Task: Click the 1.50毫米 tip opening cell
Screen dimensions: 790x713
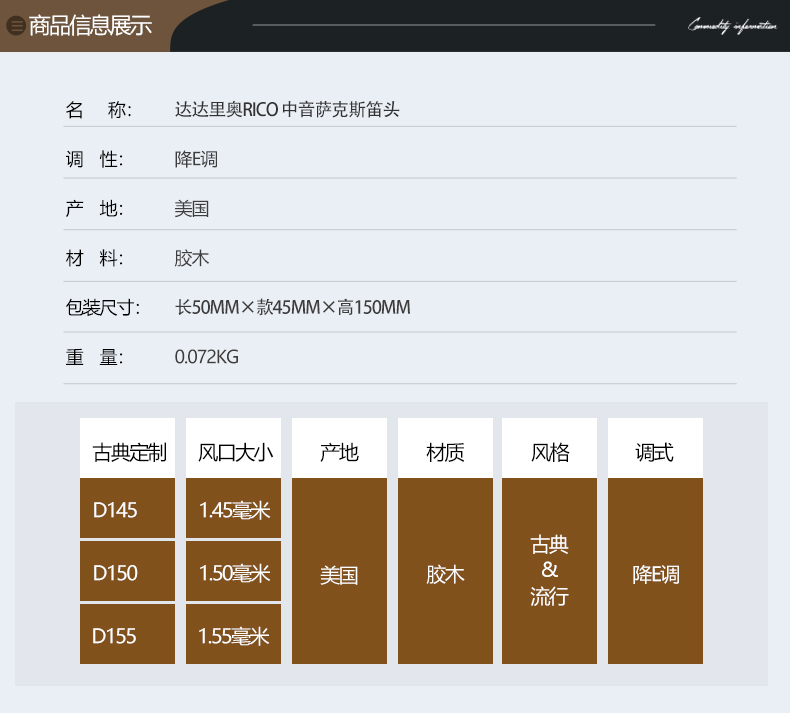Action: pos(233,571)
